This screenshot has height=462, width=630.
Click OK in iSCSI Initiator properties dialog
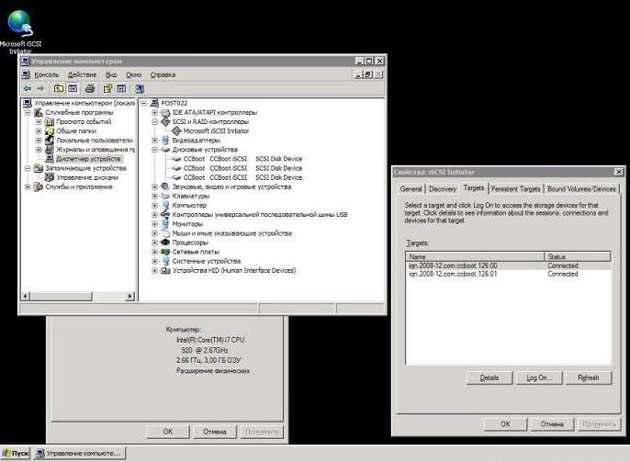pyautogui.click(x=505, y=424)
